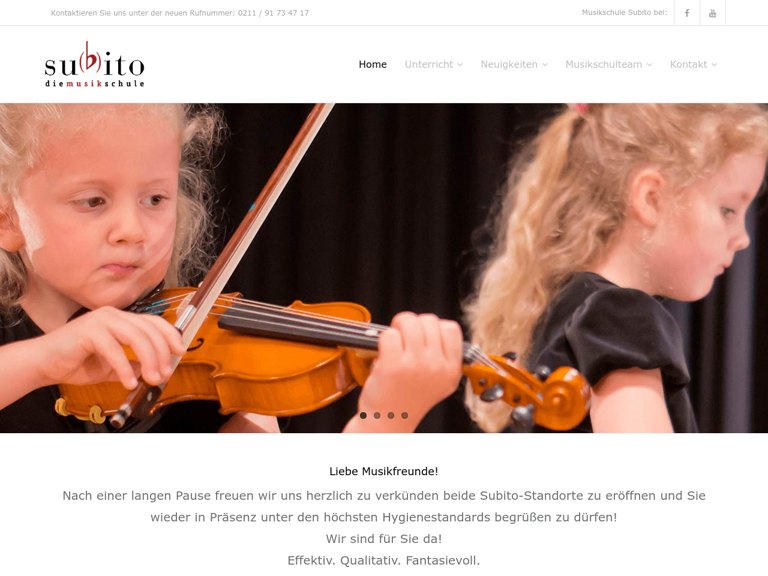768x576 pixels.
Task: Open the Kontakt menu item
Action: coord(688,64)
